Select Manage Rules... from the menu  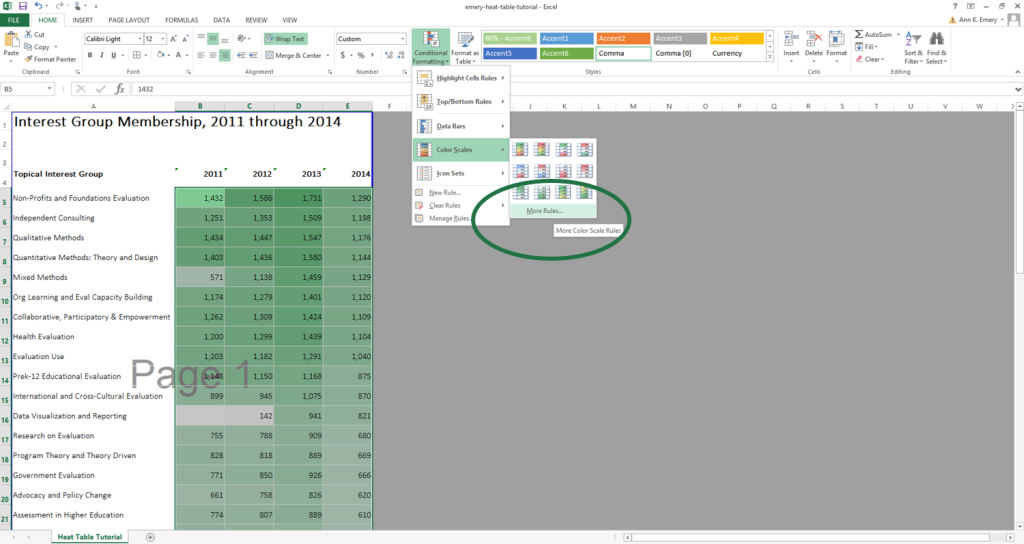coord(449,218)
